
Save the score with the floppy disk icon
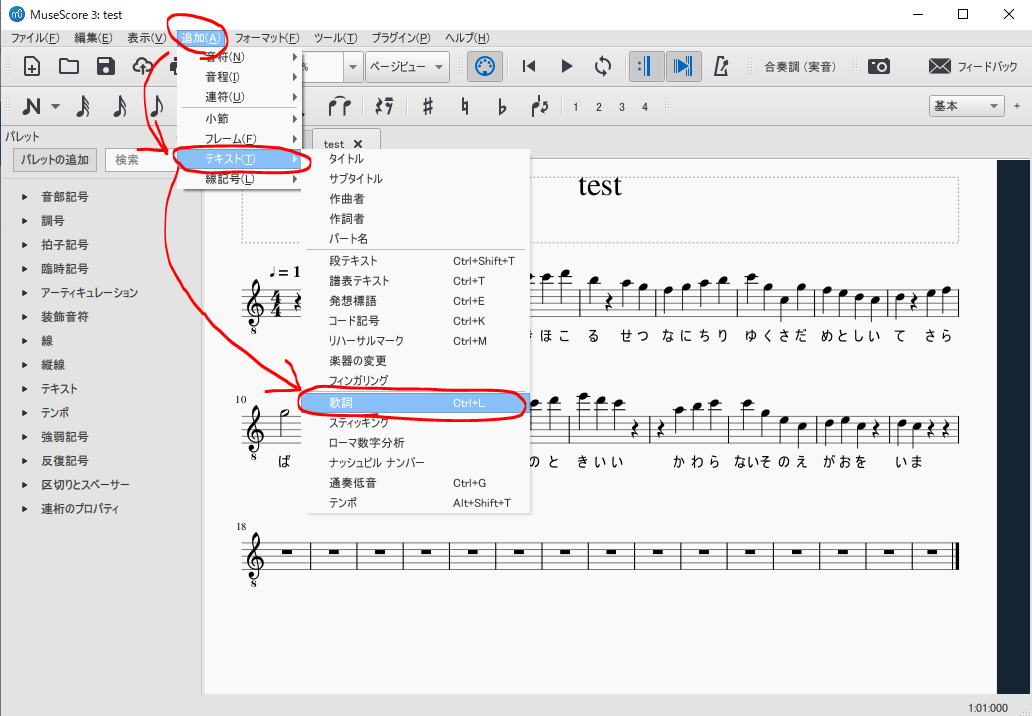[105, 66]
